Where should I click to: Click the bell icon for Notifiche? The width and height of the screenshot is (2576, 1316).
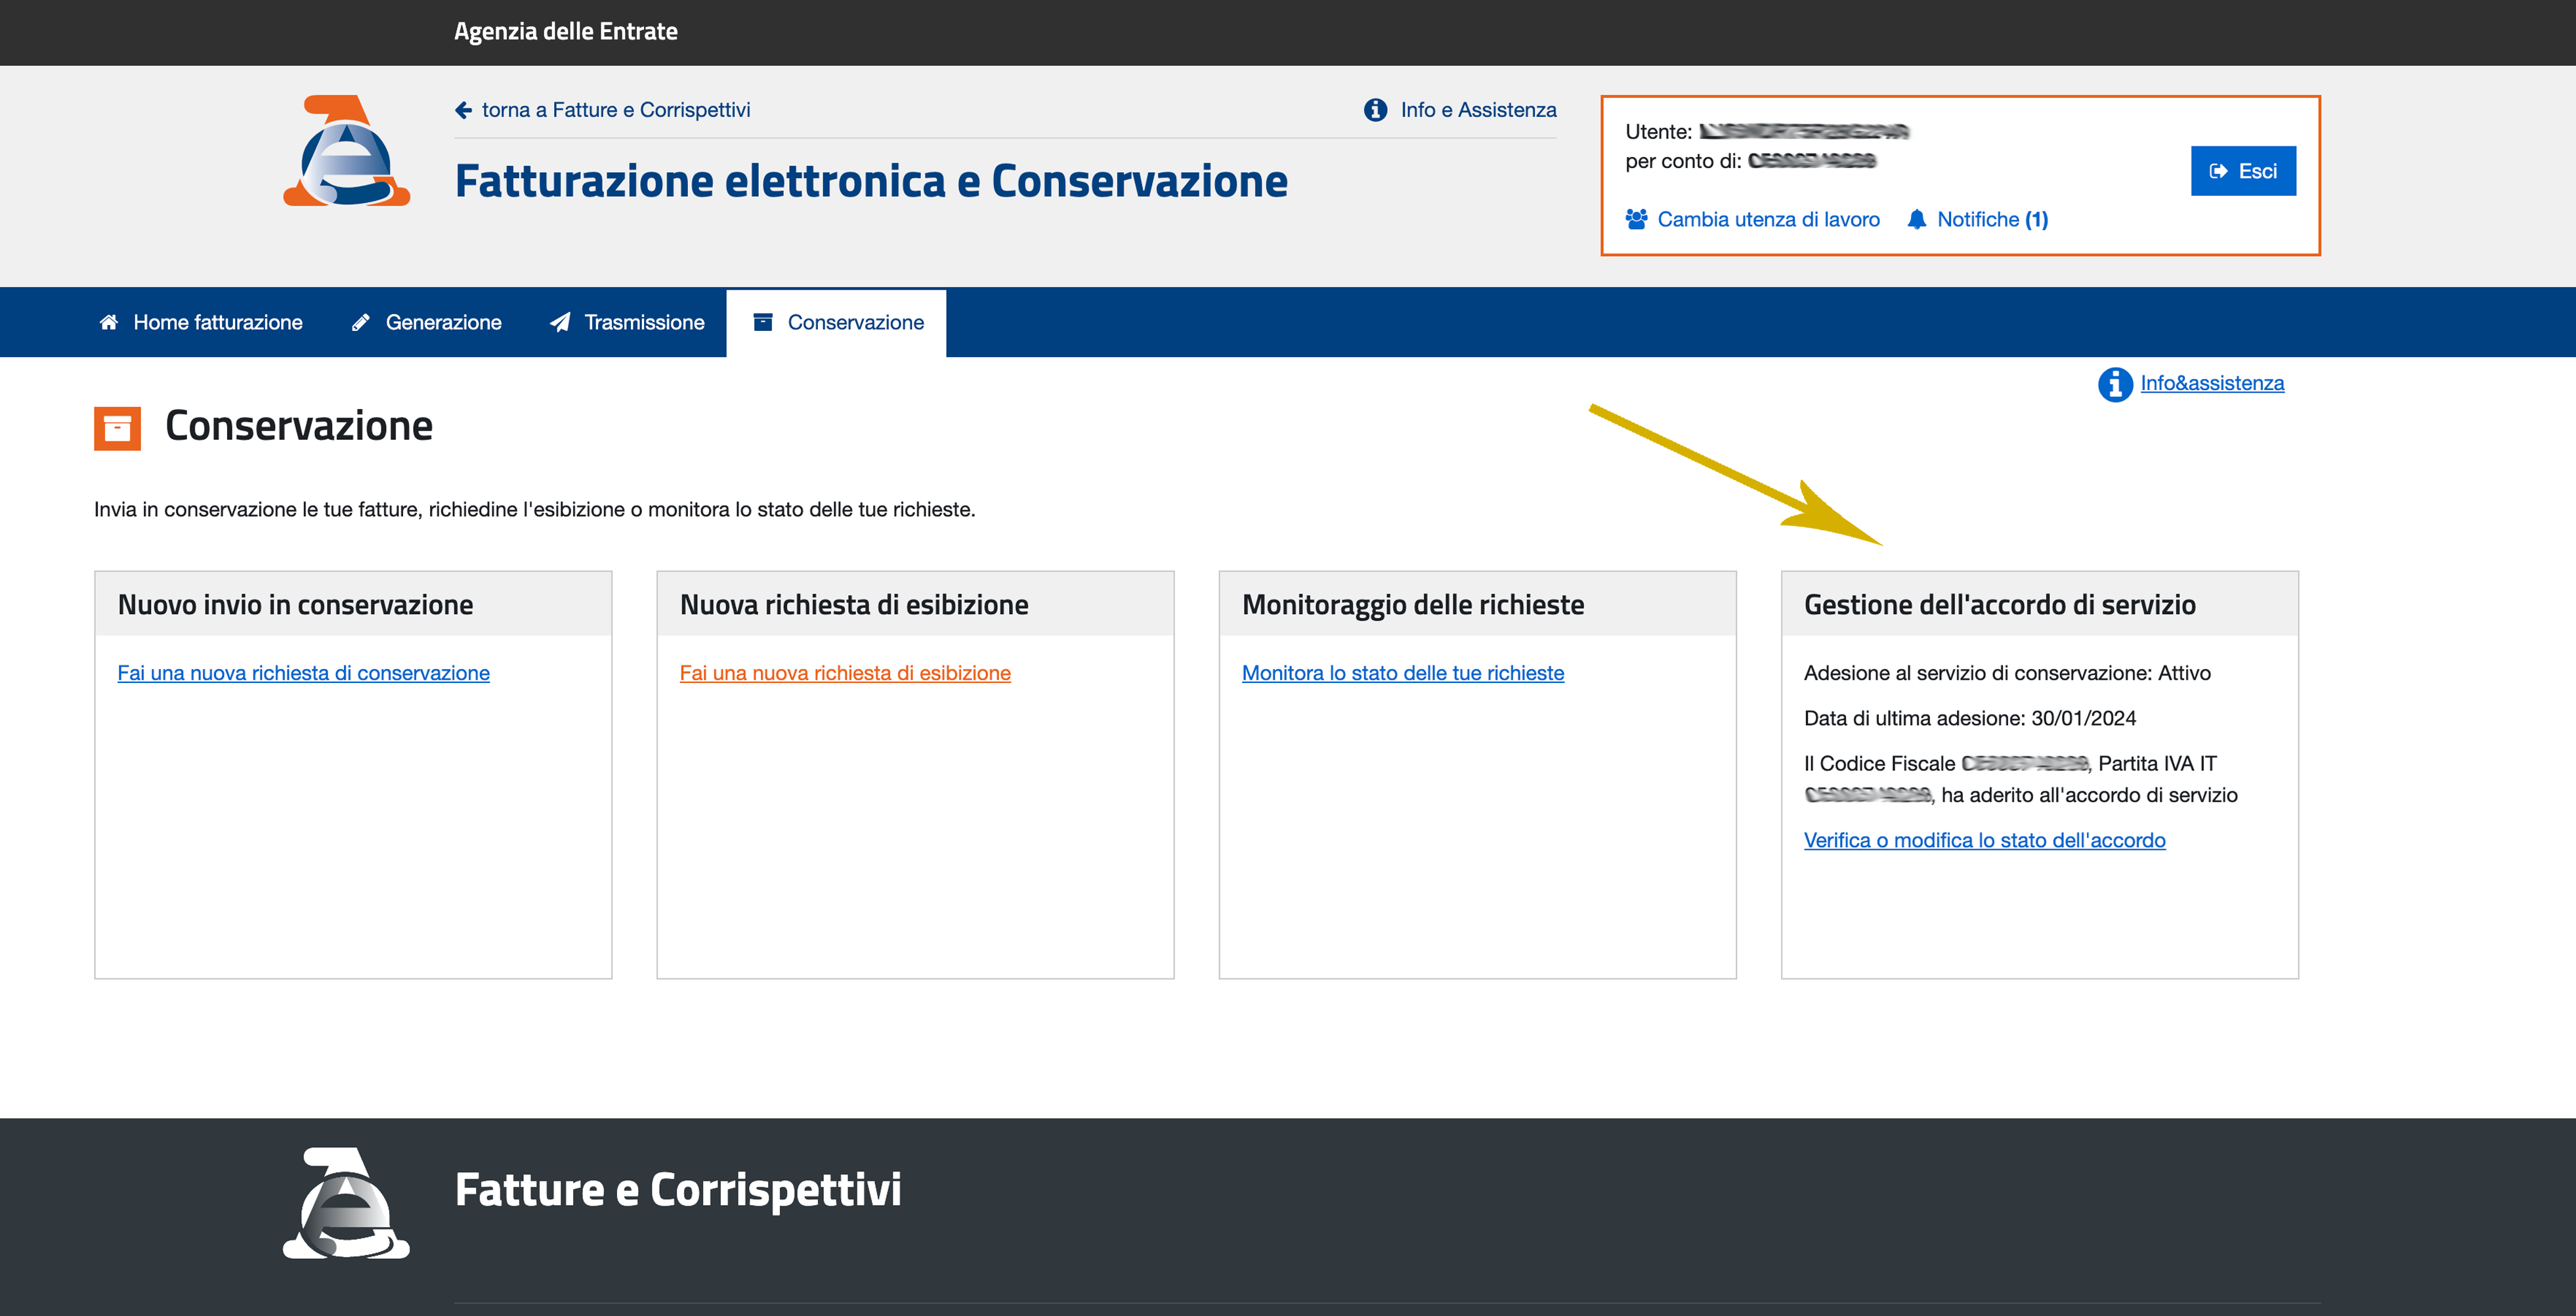tap(1916, 219)
